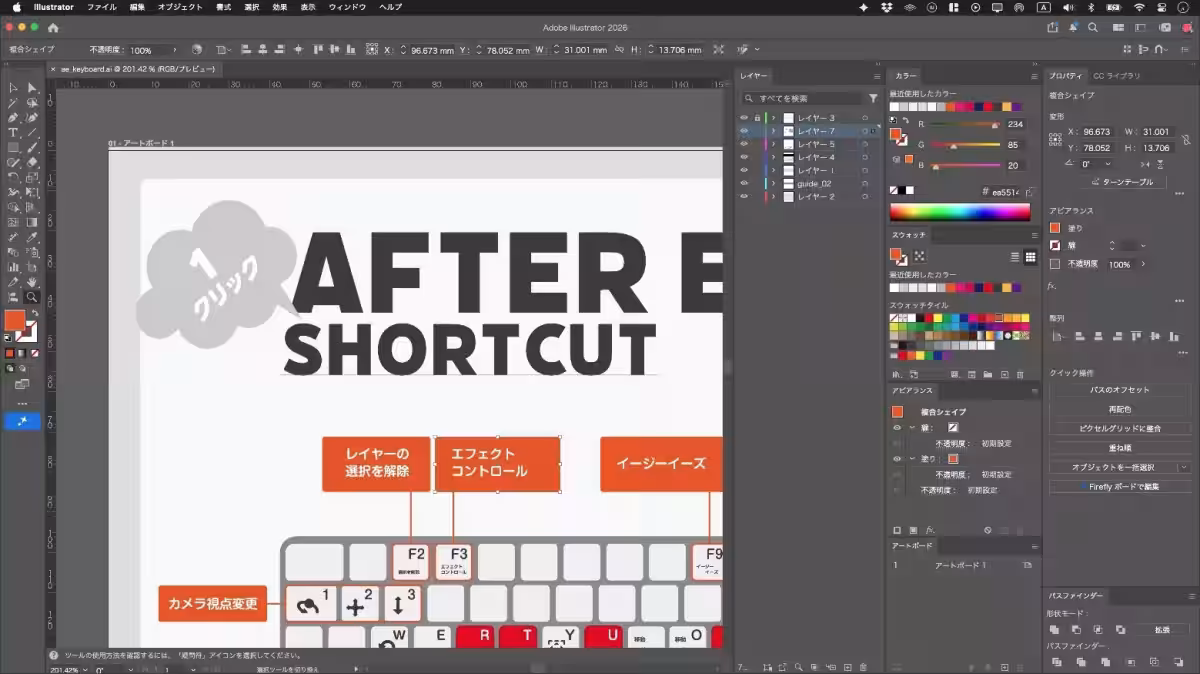Switch swatches to thumbnail grid view
Viewport: 1200px width, 674px height.
click(1030, 257)
